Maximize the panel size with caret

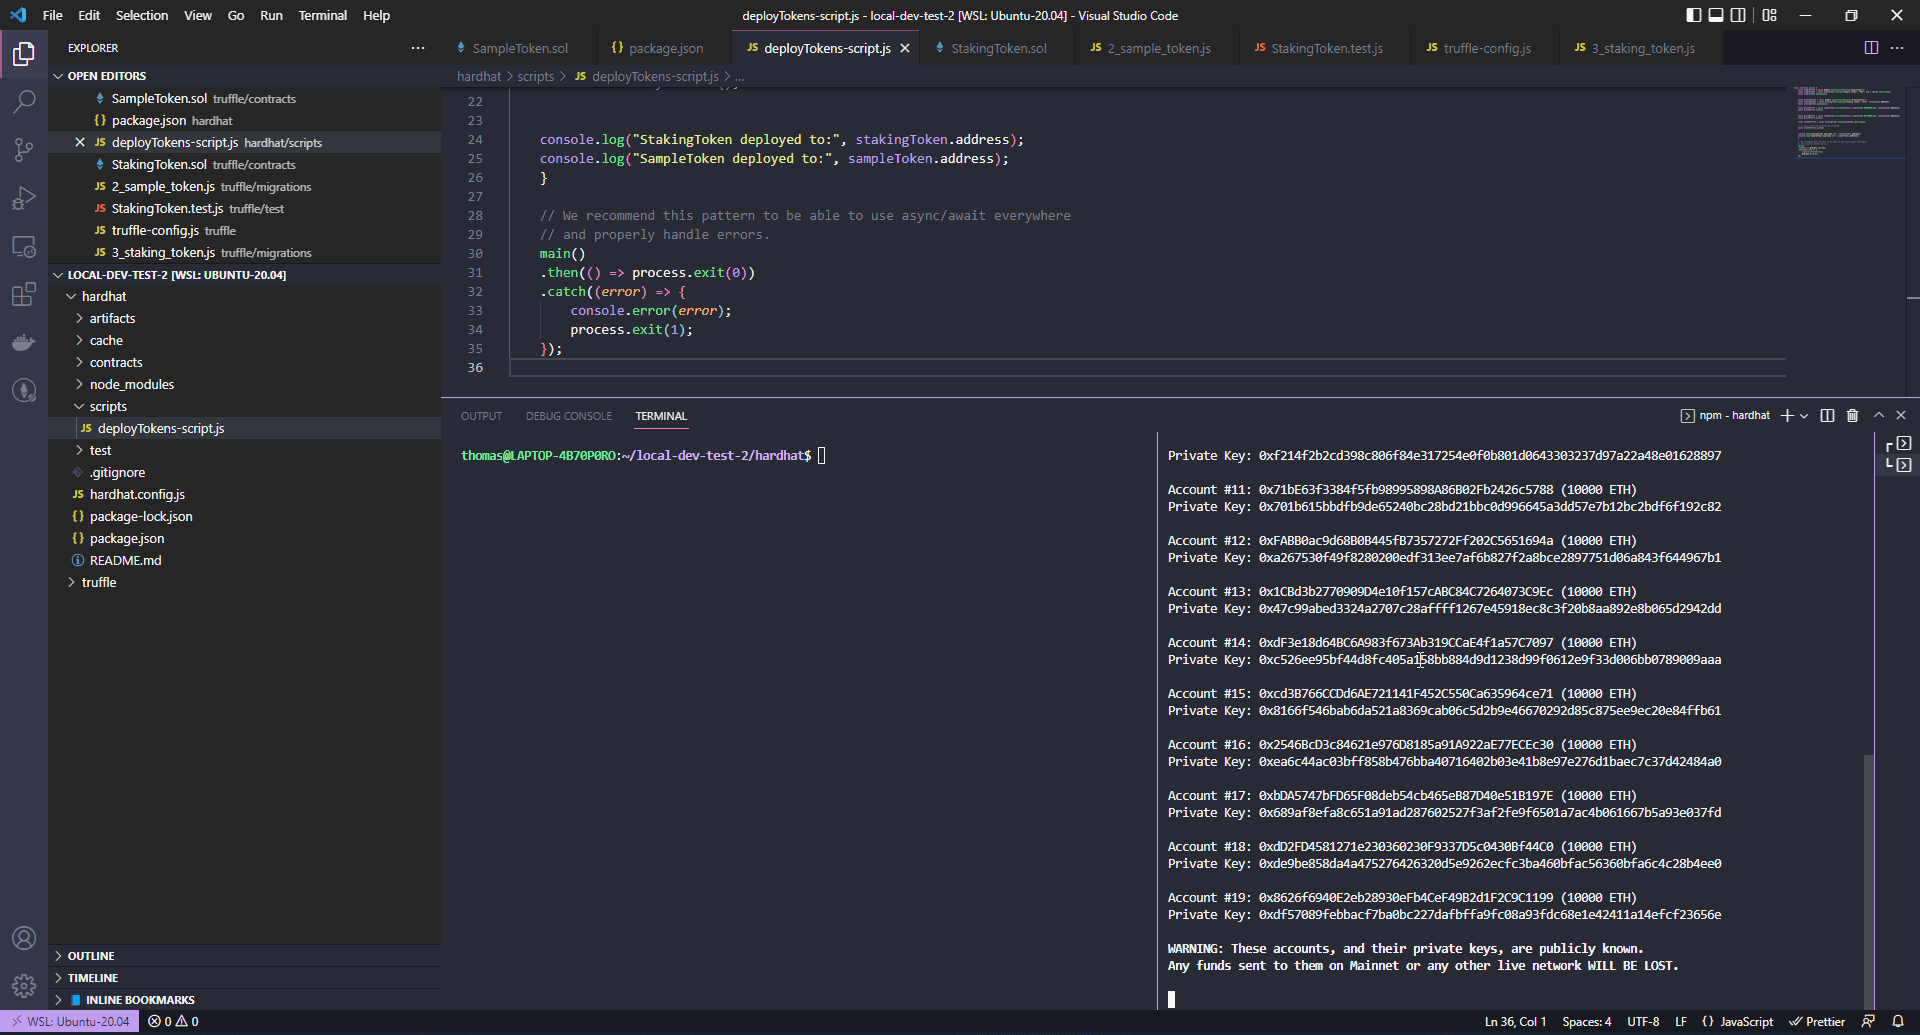(x=1878, y=415)
